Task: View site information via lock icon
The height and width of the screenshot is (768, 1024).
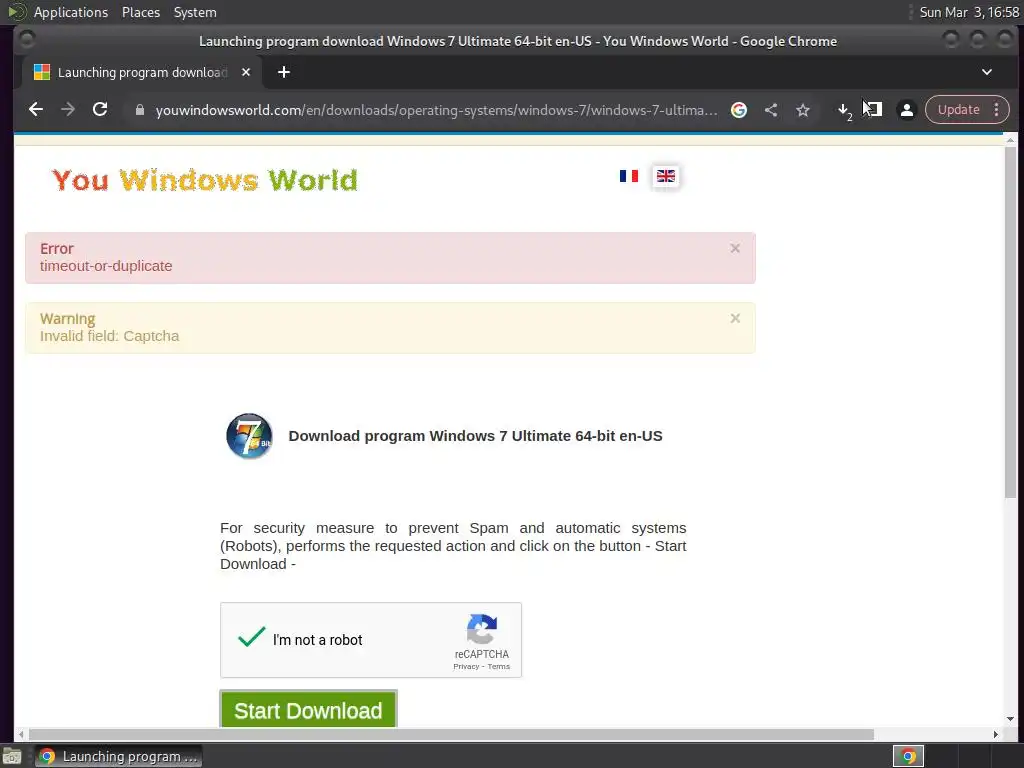Action: [139, 110]
